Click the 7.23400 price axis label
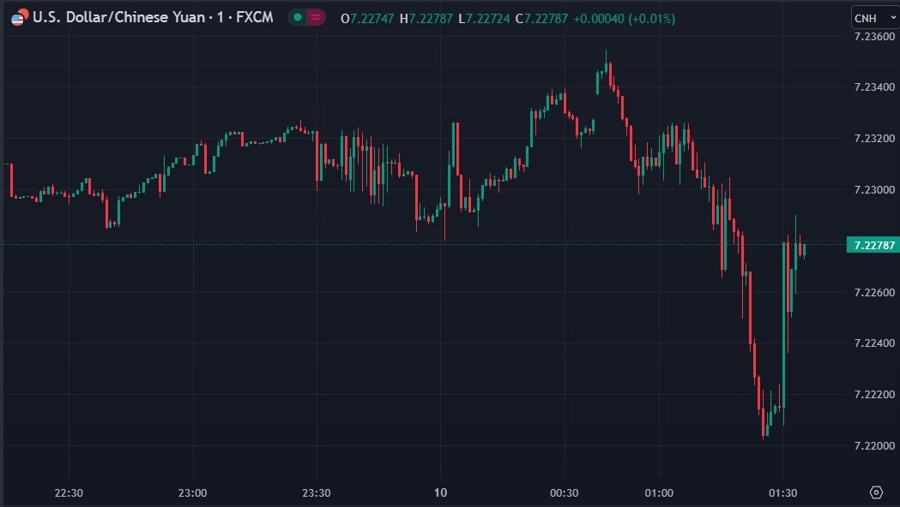The width and height of the screenshot is (900, 507). click(874, 87)
